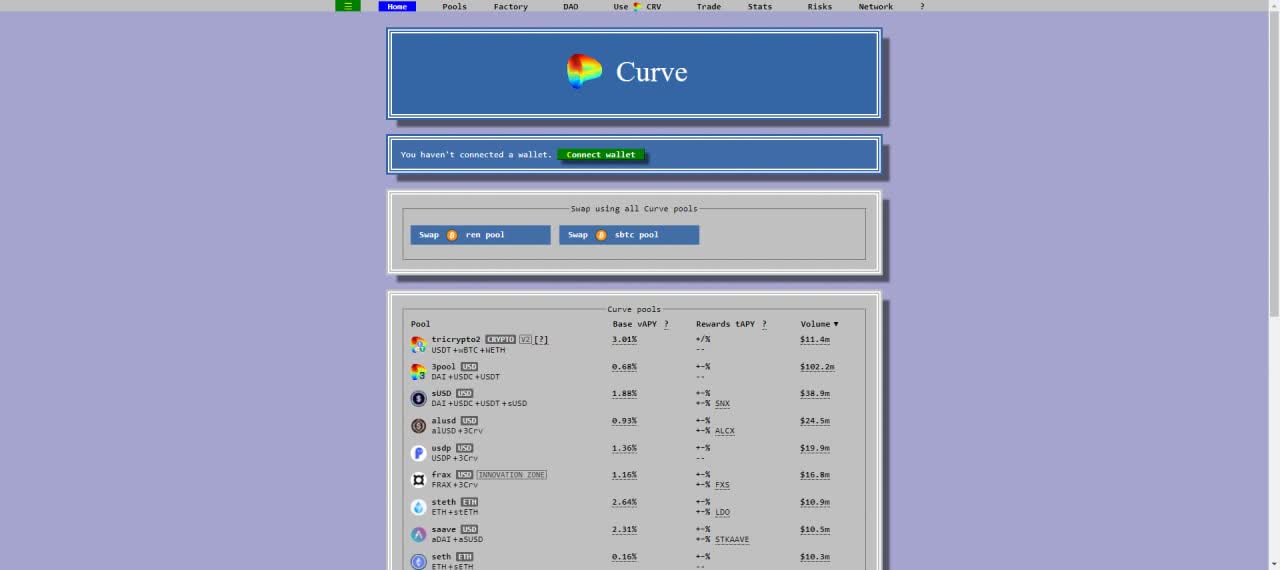Click the $38.9m volume value
This screenshot has height=570, width=1280.
(815, 394)
